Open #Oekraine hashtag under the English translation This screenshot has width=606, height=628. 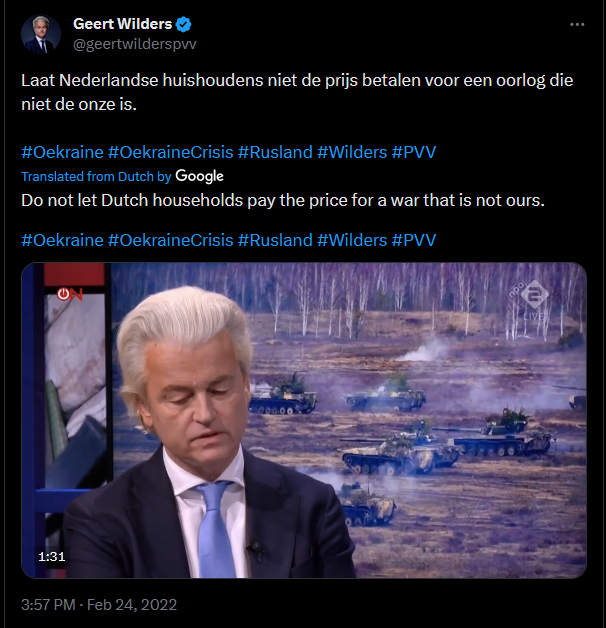point(62,240)
